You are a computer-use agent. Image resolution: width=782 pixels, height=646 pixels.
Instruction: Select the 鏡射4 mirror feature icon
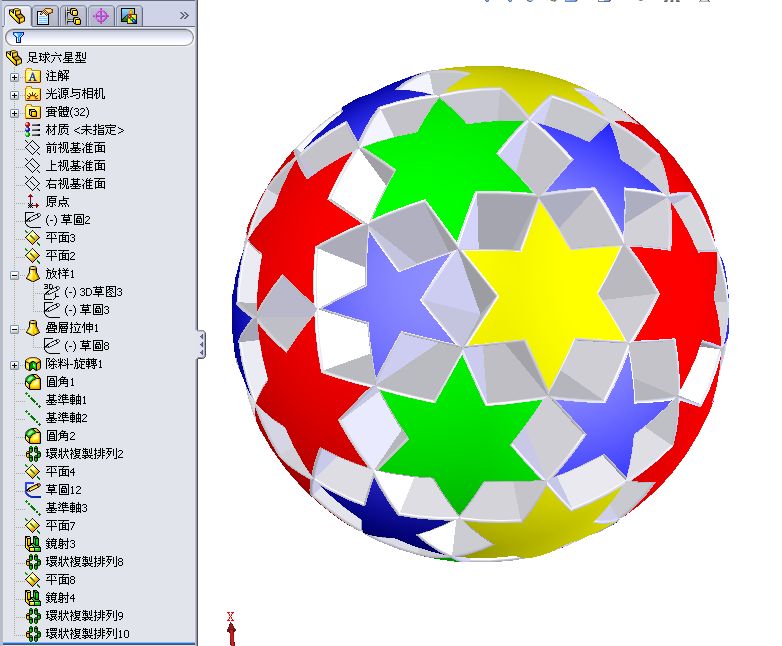tap(32, 598)
